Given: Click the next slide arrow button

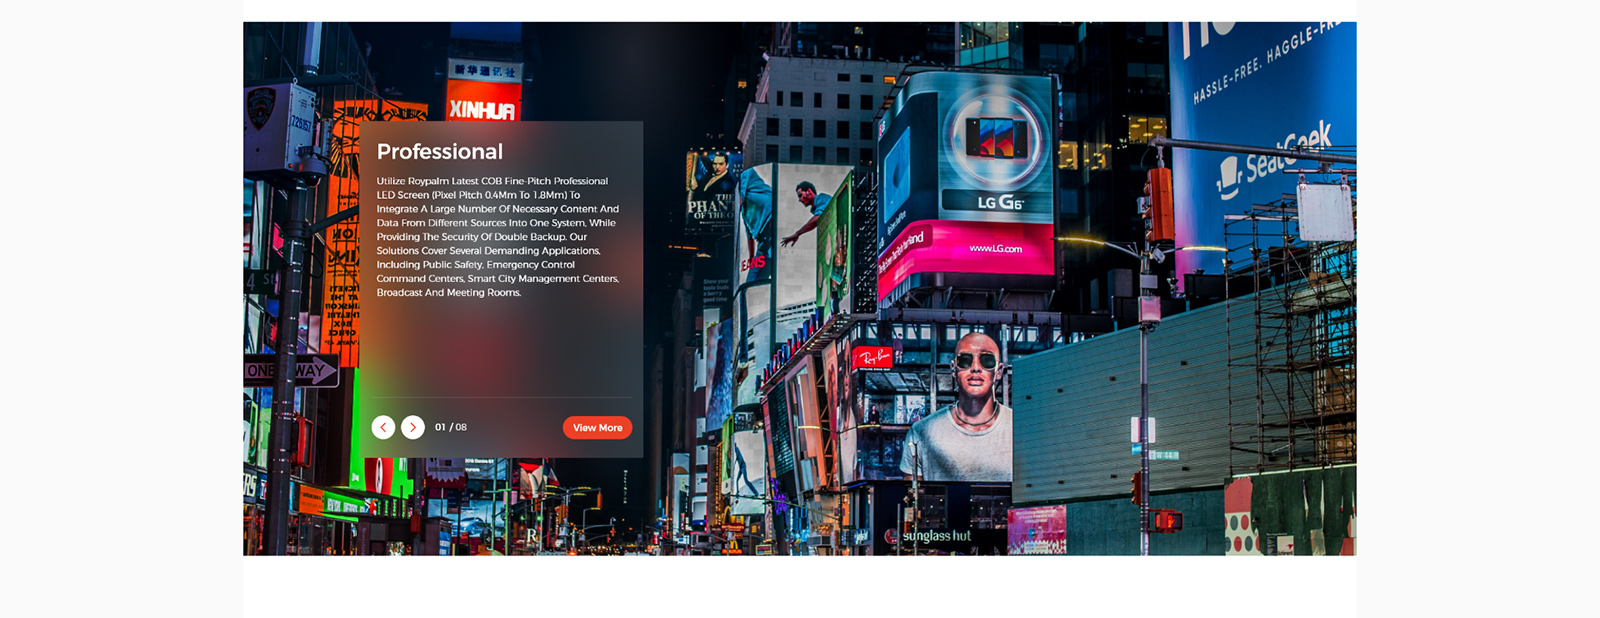Looking at the screenshot, I should pos(413,427).
